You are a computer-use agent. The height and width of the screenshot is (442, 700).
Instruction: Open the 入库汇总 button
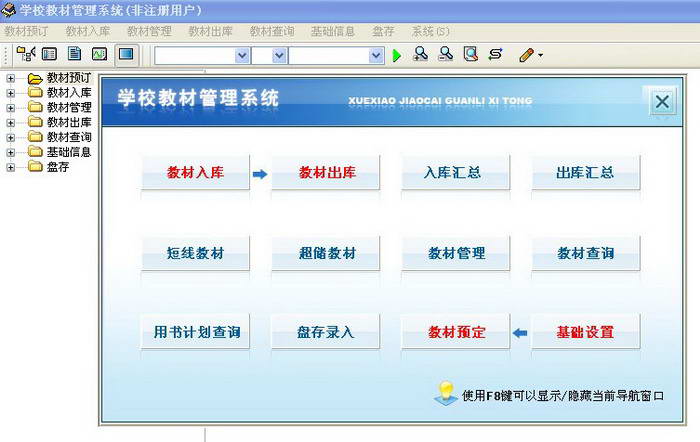[x=455, y=172]
